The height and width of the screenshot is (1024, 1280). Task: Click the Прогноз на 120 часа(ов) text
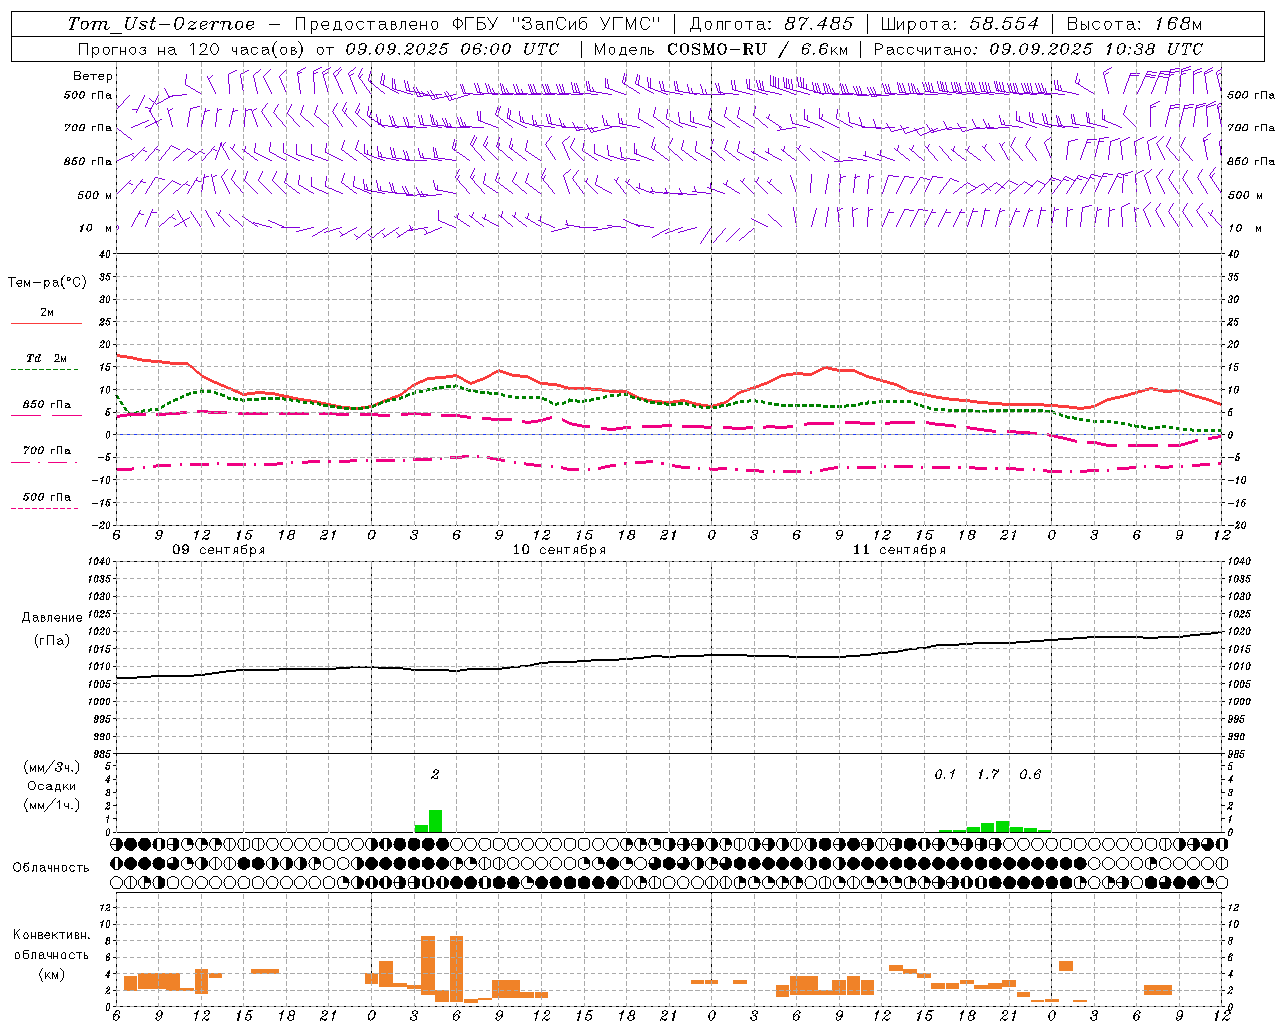193,49
